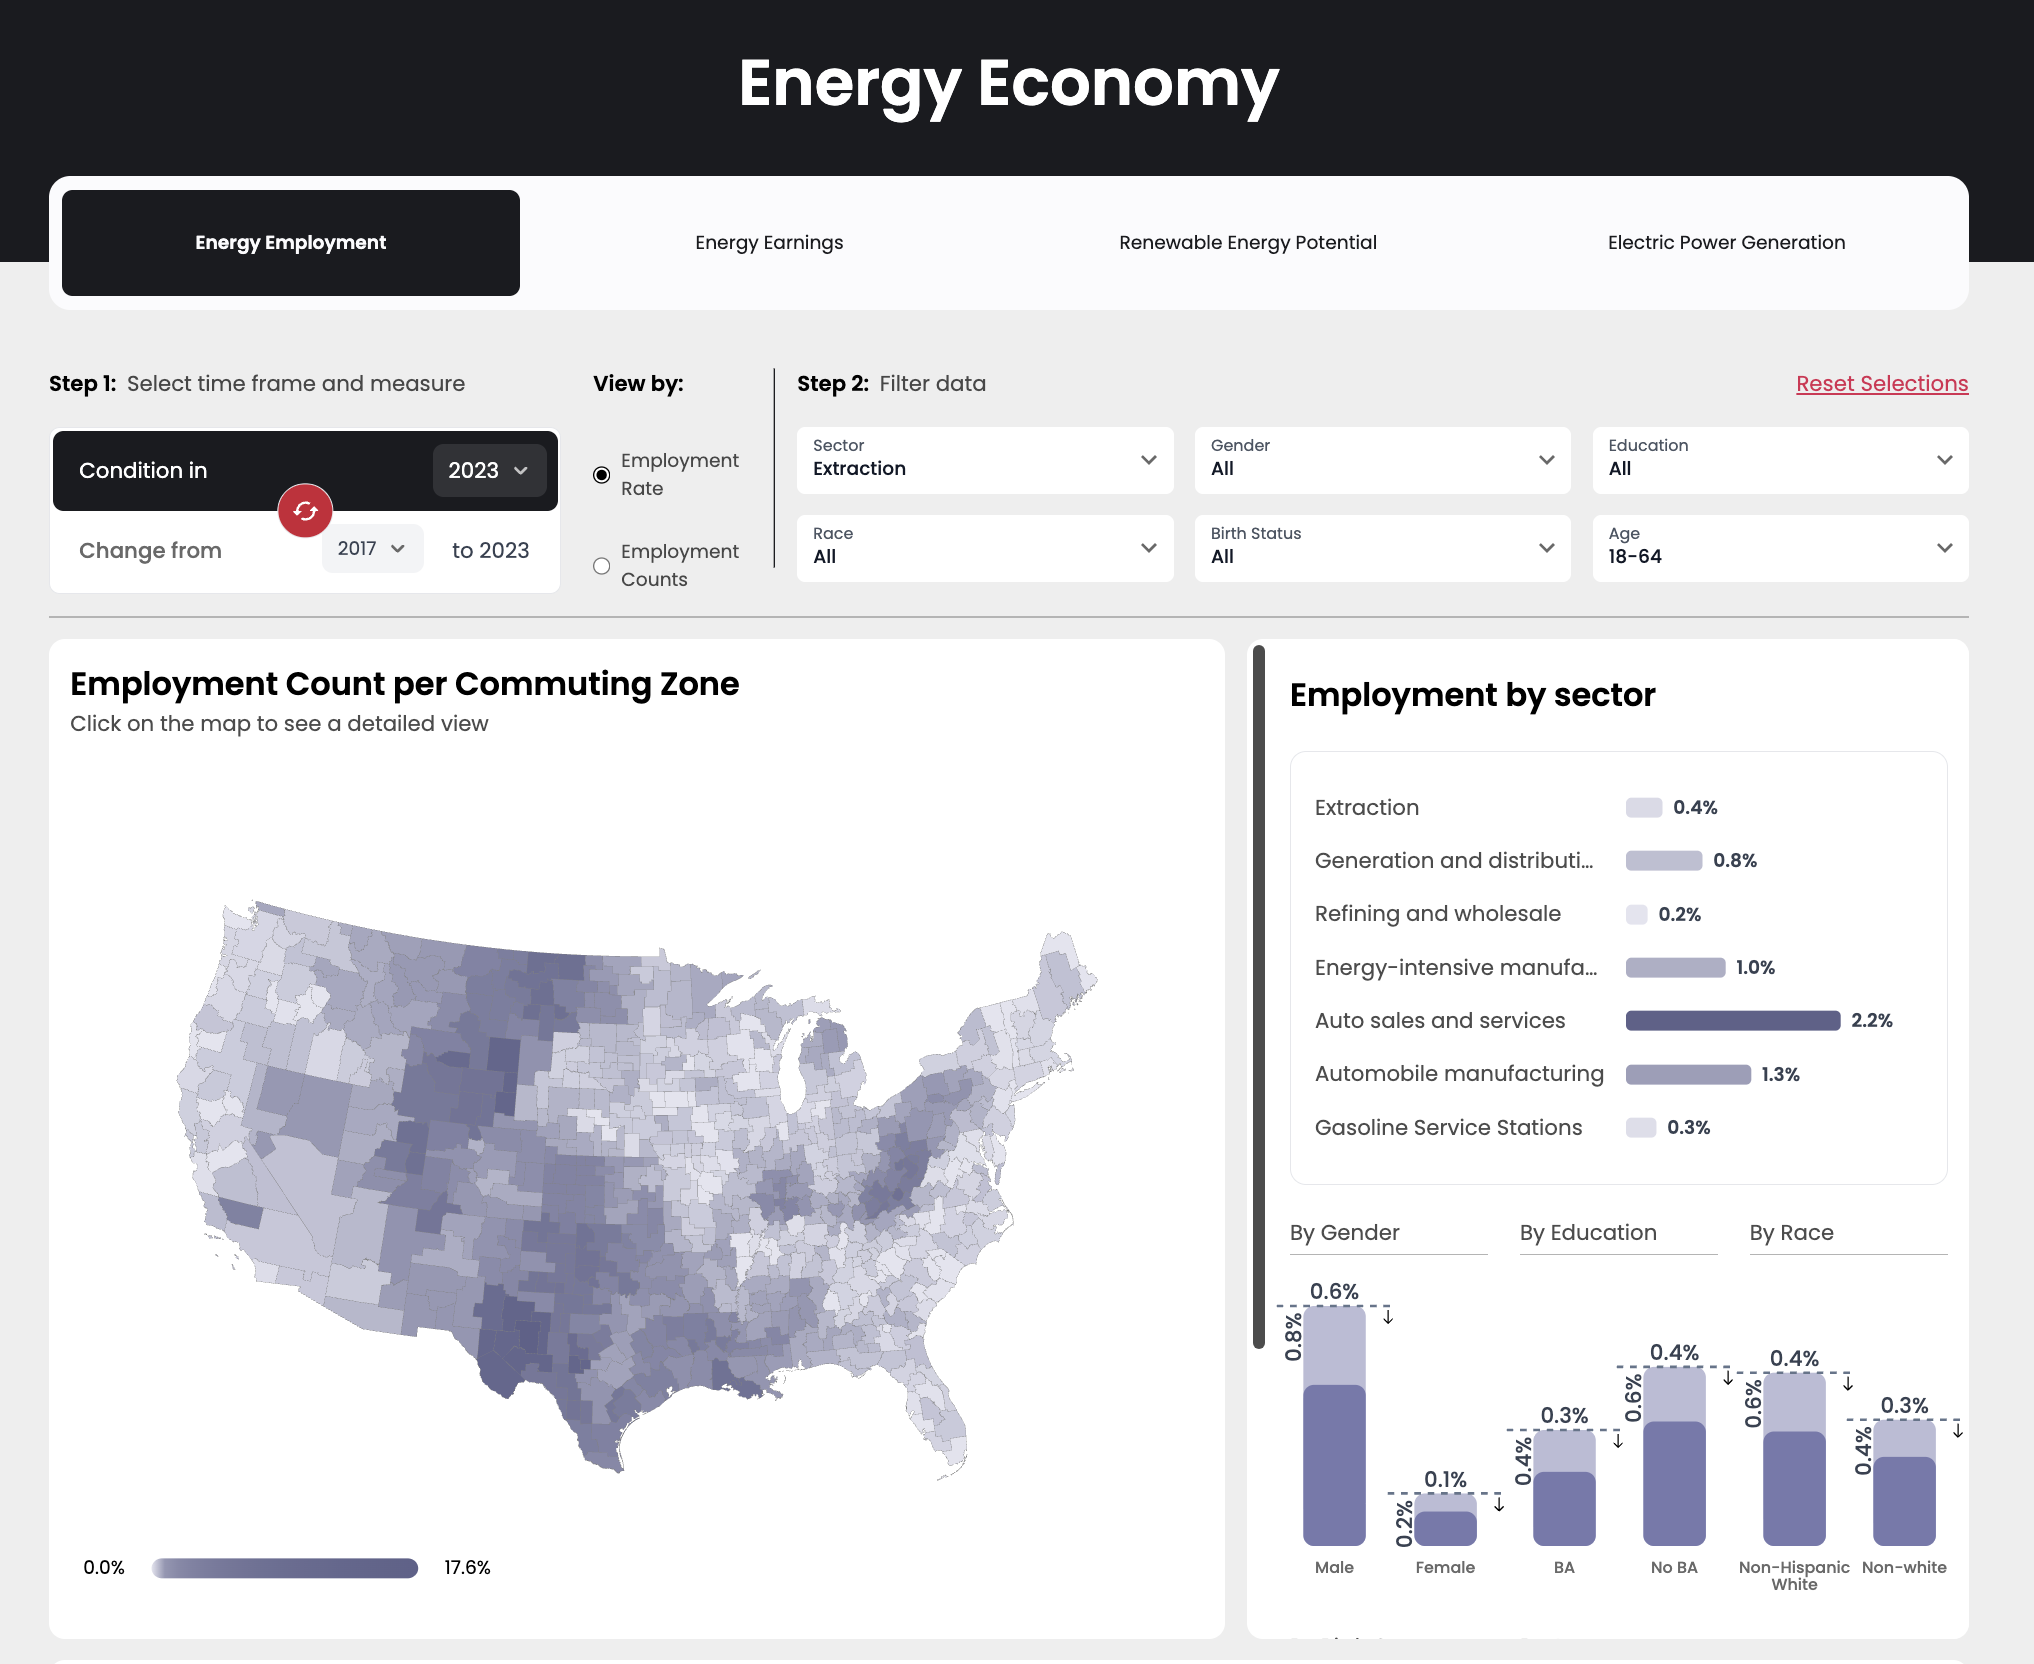Choose the Change from measure option
The image size is (2034, 1664).
pyautogui.click(x=150, y=550)
